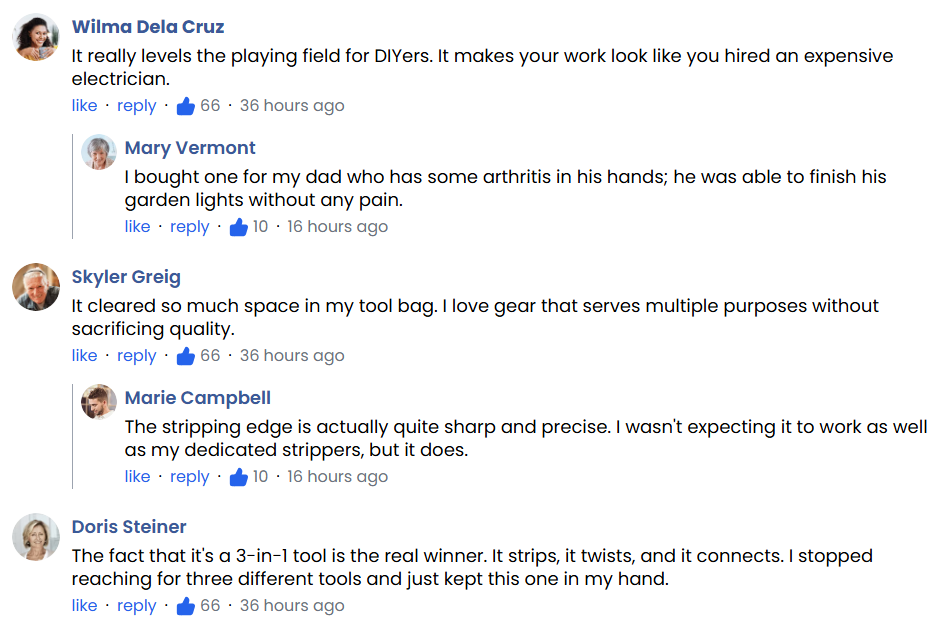Open Skyler Greig's avatar picture

pos(36,287)
